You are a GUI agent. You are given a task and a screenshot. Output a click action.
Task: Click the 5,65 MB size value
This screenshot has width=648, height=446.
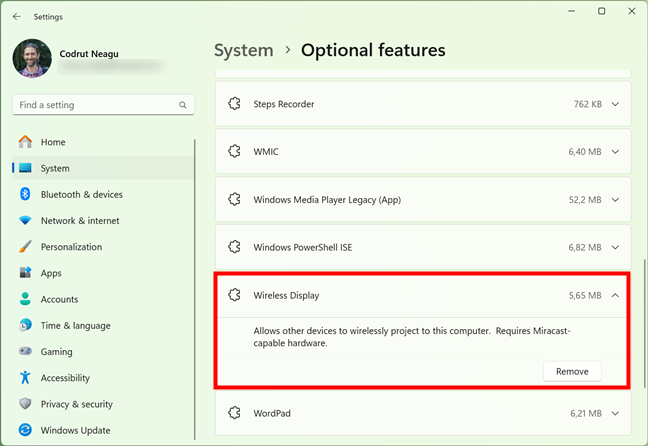coord(585,295)
